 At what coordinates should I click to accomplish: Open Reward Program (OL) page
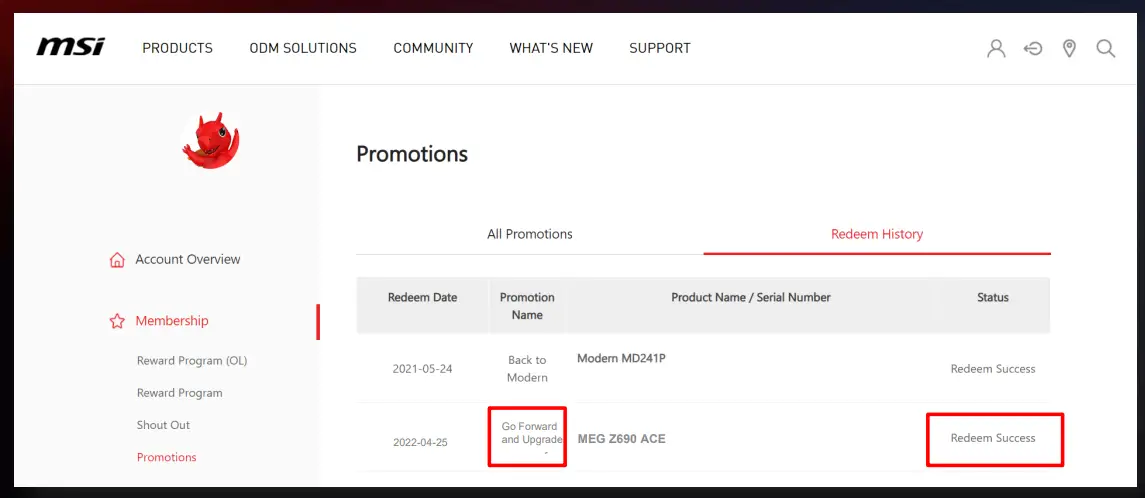click(192, 361)
